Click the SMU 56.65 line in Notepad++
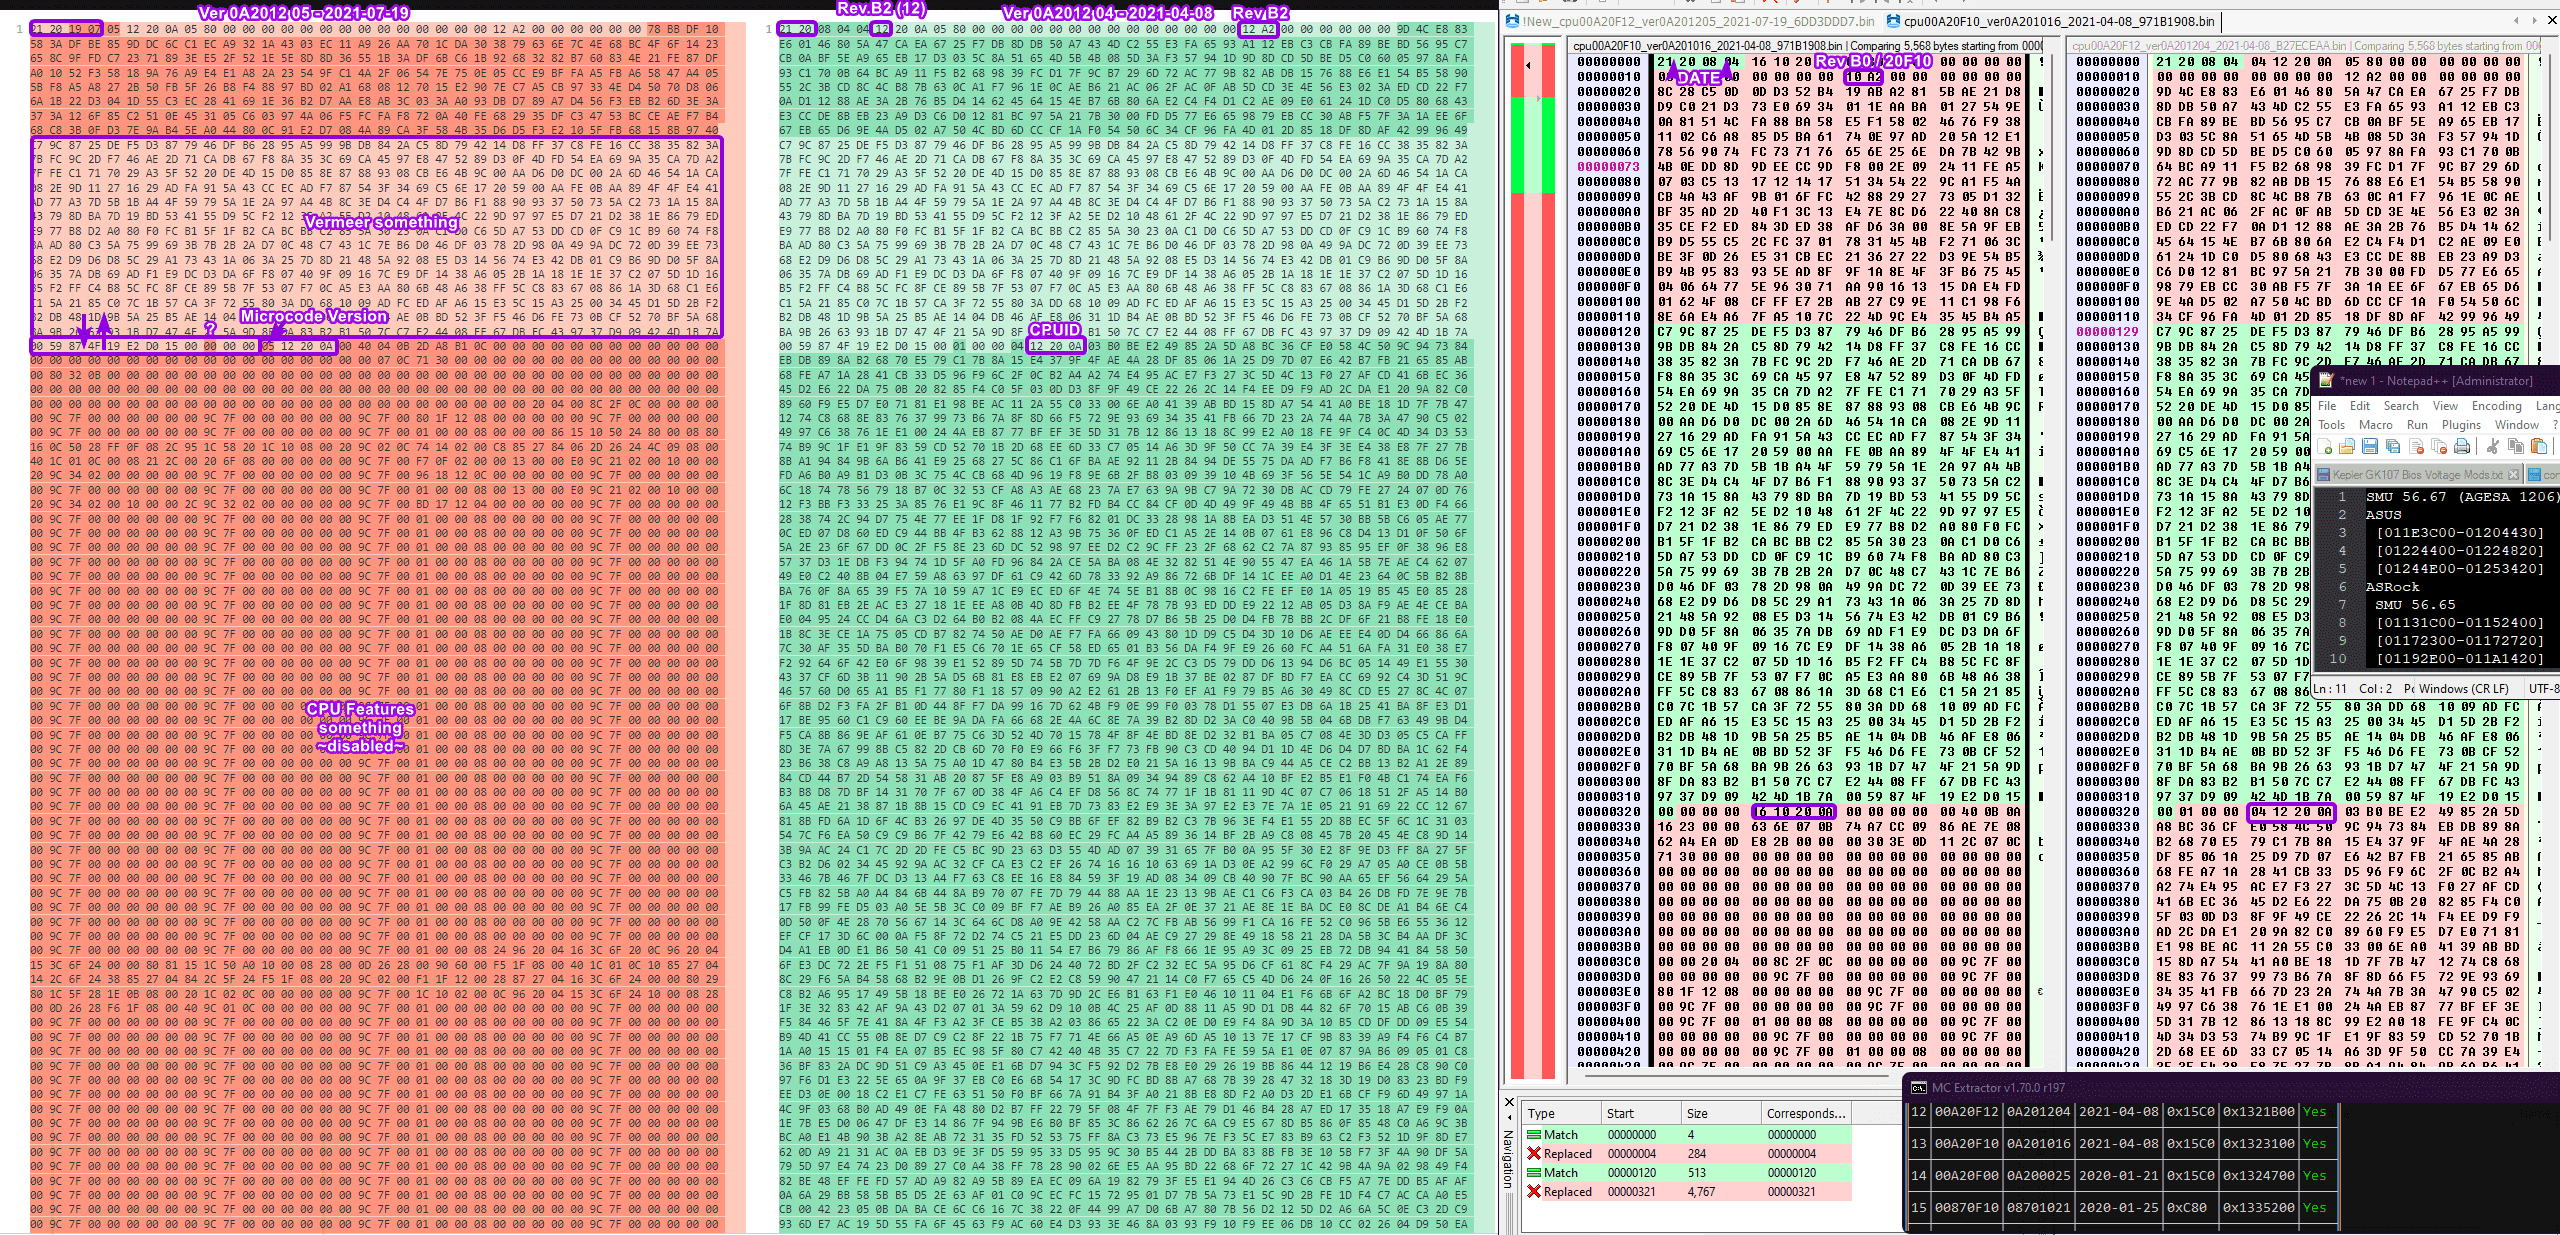 (x=2416, y=605)
